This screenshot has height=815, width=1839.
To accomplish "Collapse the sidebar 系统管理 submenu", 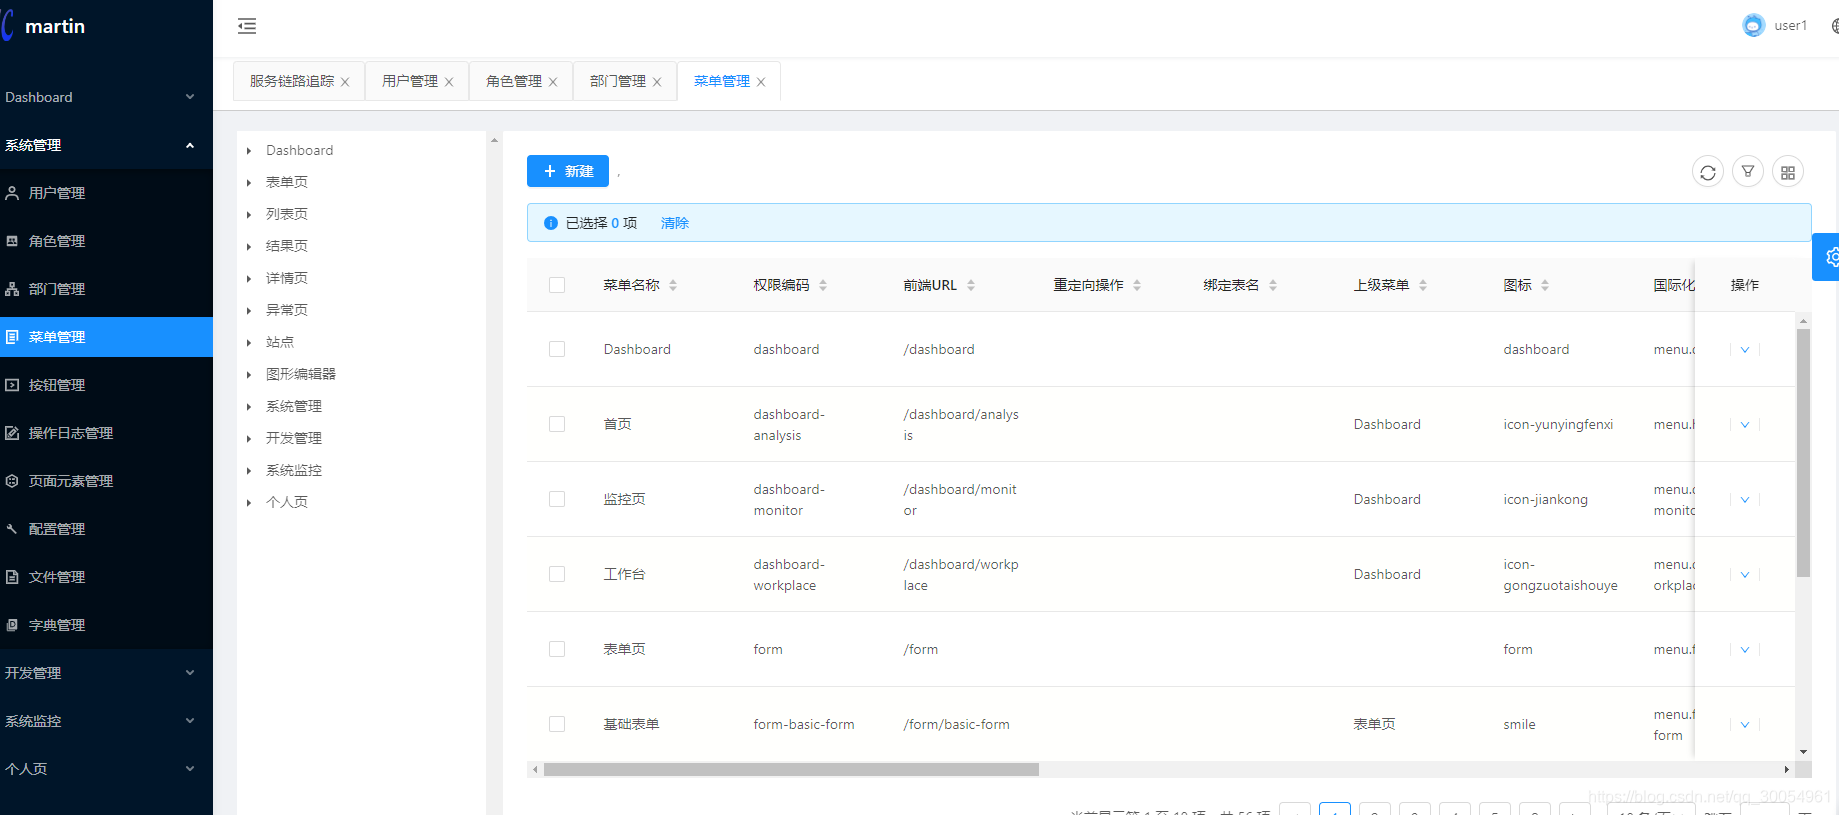I will coord(106,145).
